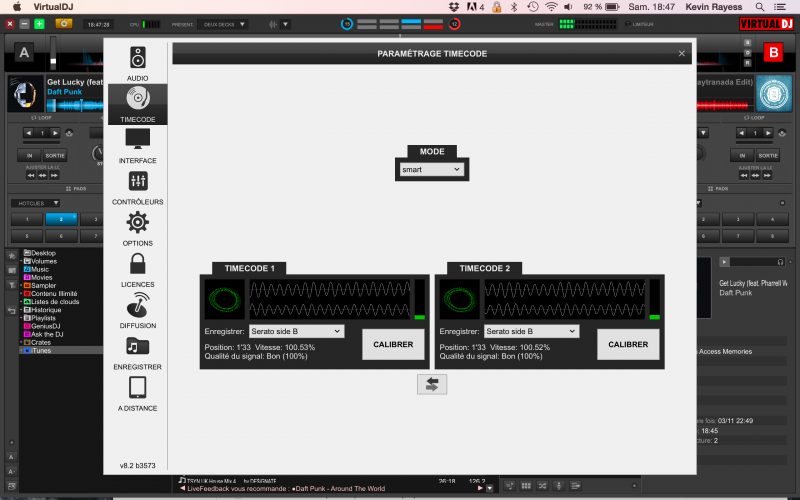Viewport: 800px width, 500px height.
Task: Select the Music folder in browser
Action: tap(36, 269)
